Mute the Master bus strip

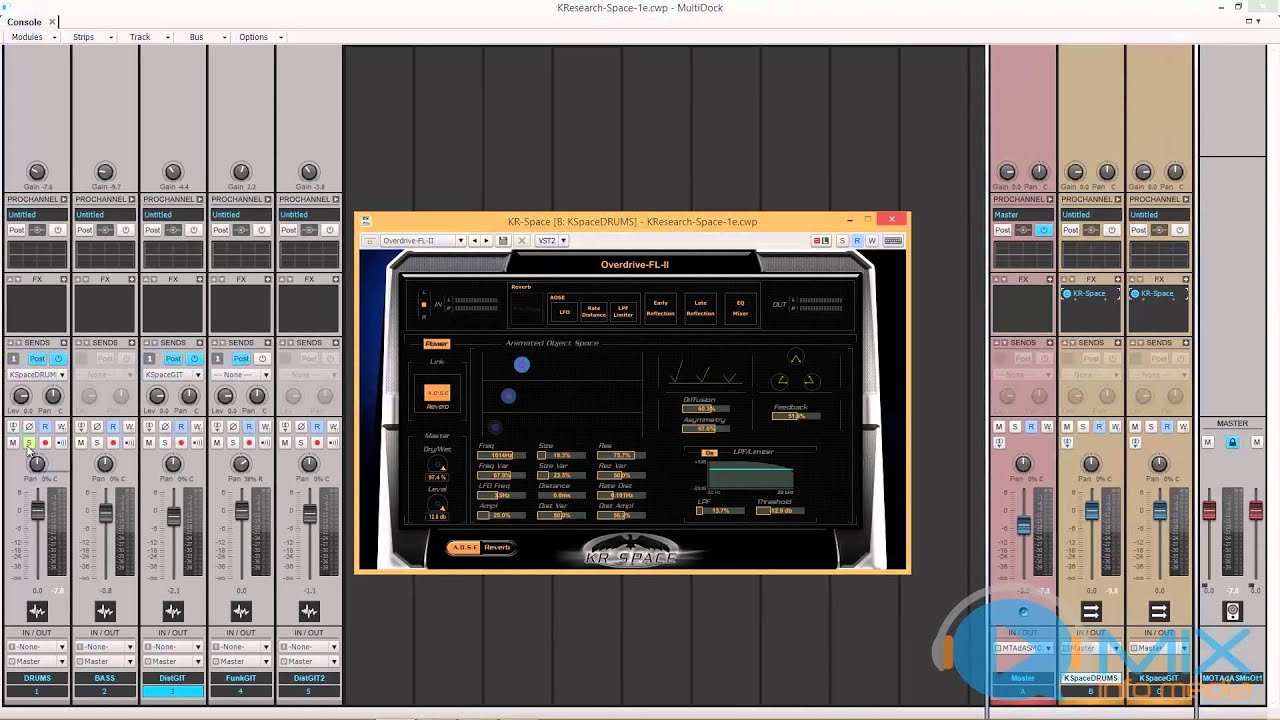(999, 427)
